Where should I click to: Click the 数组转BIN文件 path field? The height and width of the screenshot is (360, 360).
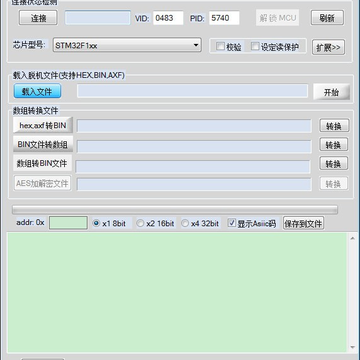[x=193, y=167]
